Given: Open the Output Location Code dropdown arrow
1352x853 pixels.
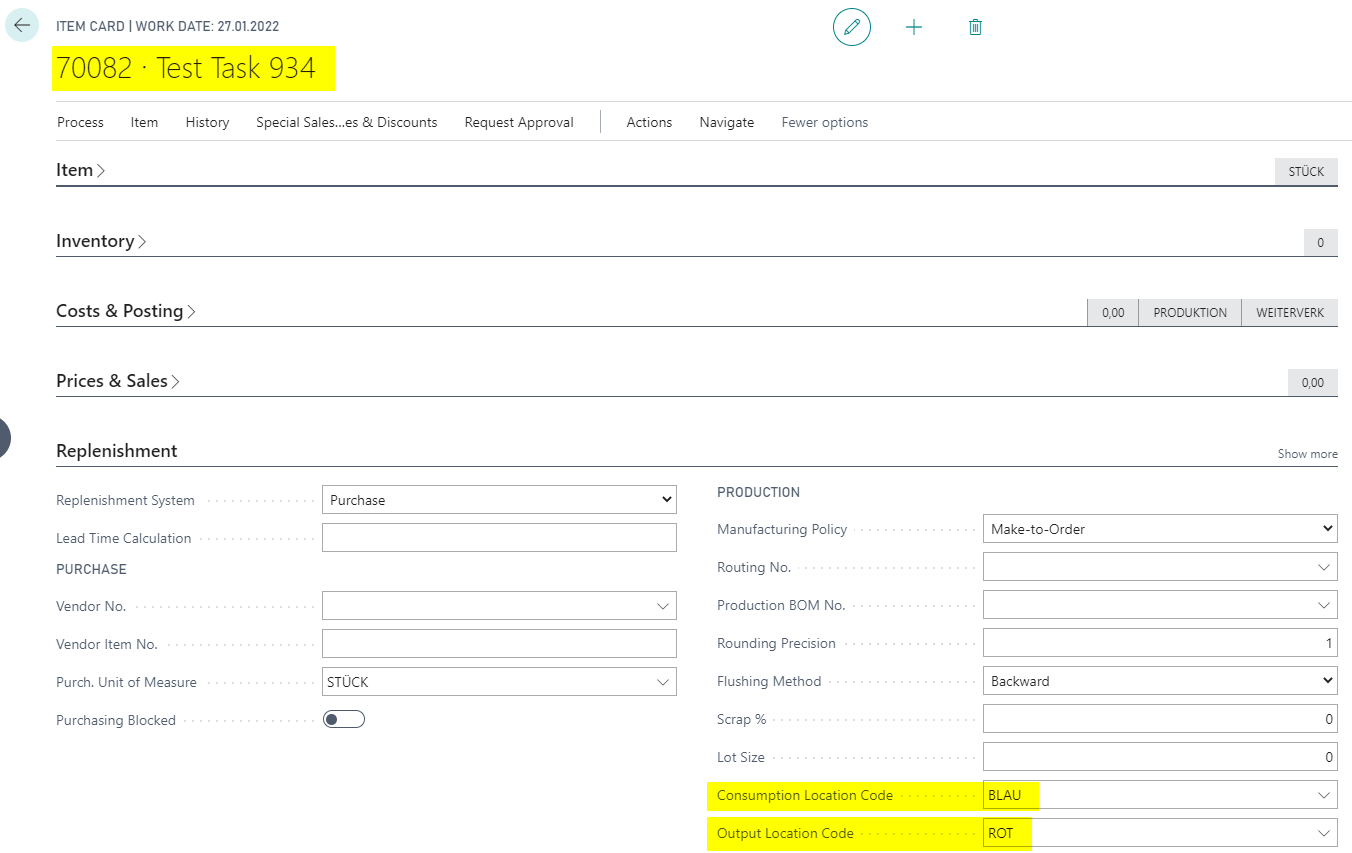Looking at the screenshot, I should tap(1324, 833).
